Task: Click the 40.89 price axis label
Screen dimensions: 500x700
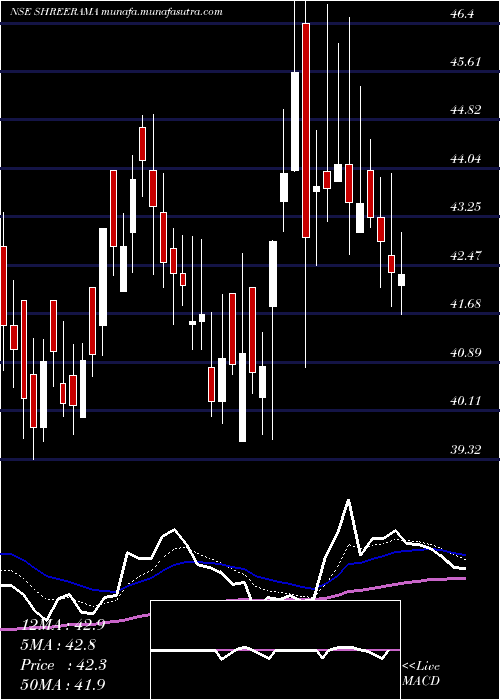Action: tap(466, 353)
